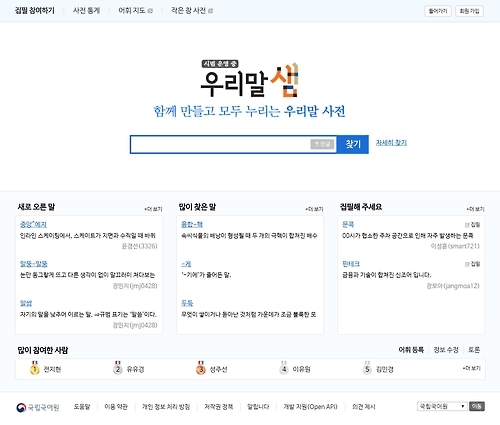
Task: Open the 자세히 찾기 advanced search link
Action: pos(391,143)
